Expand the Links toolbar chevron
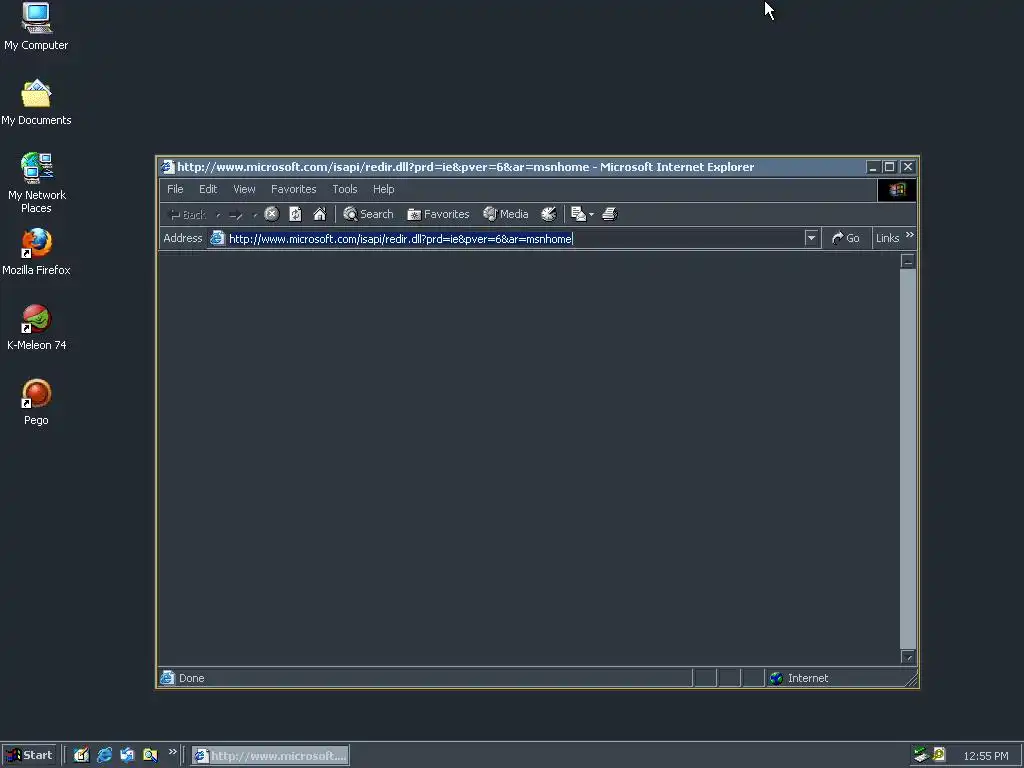Screen dimensions: 1024x768 coord(910,234)
